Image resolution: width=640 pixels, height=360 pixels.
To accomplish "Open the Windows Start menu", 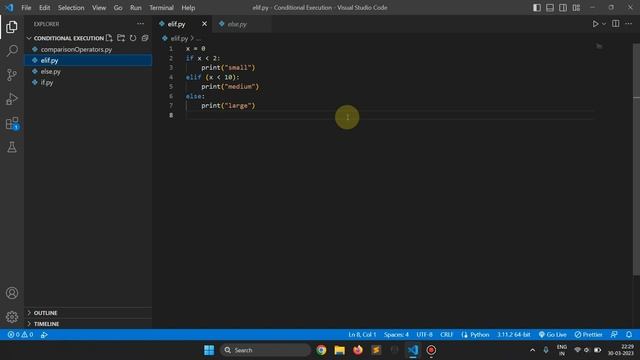I will click(x=209, y=350).
